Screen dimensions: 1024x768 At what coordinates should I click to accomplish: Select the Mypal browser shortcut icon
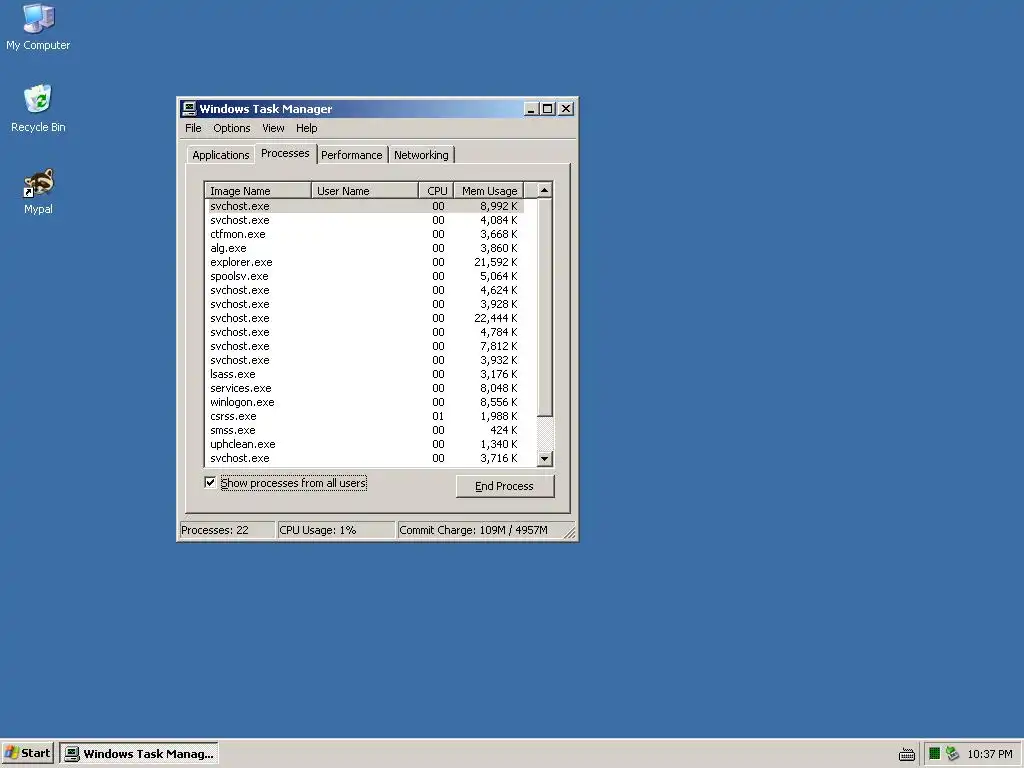tap(38, 191)
